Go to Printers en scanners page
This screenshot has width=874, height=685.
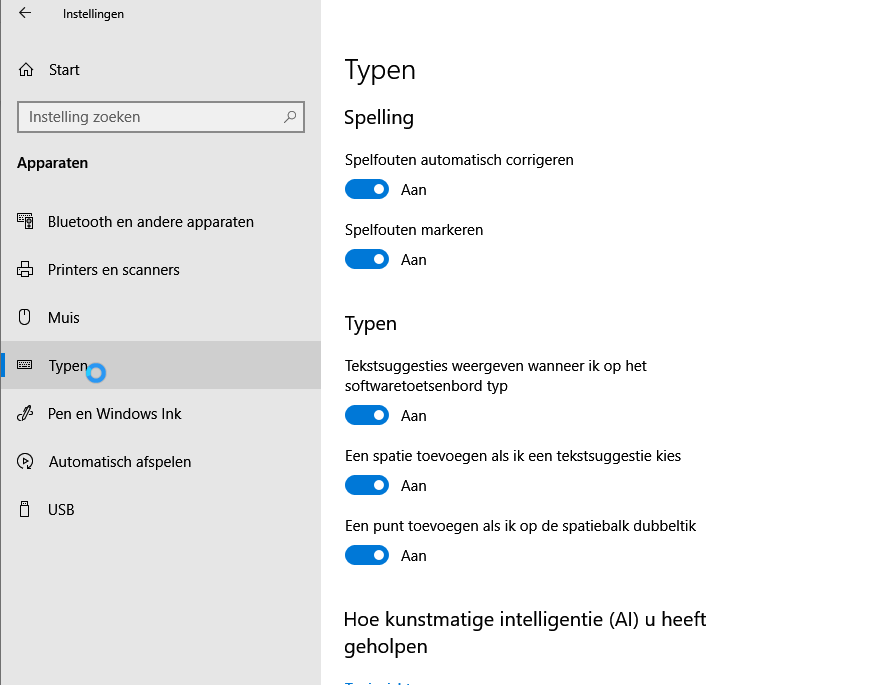(x=113, y=270)
